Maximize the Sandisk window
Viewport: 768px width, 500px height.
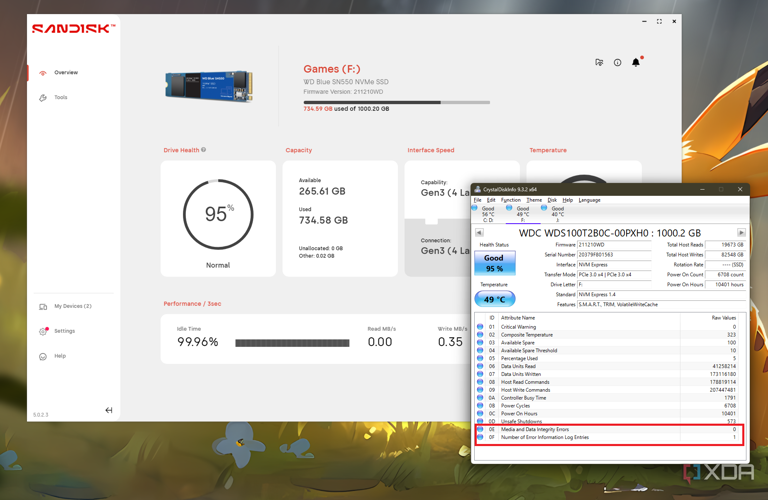point(659,22)
